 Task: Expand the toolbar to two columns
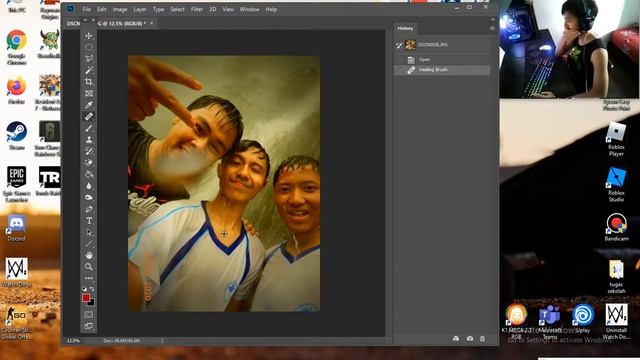(85, 20)
